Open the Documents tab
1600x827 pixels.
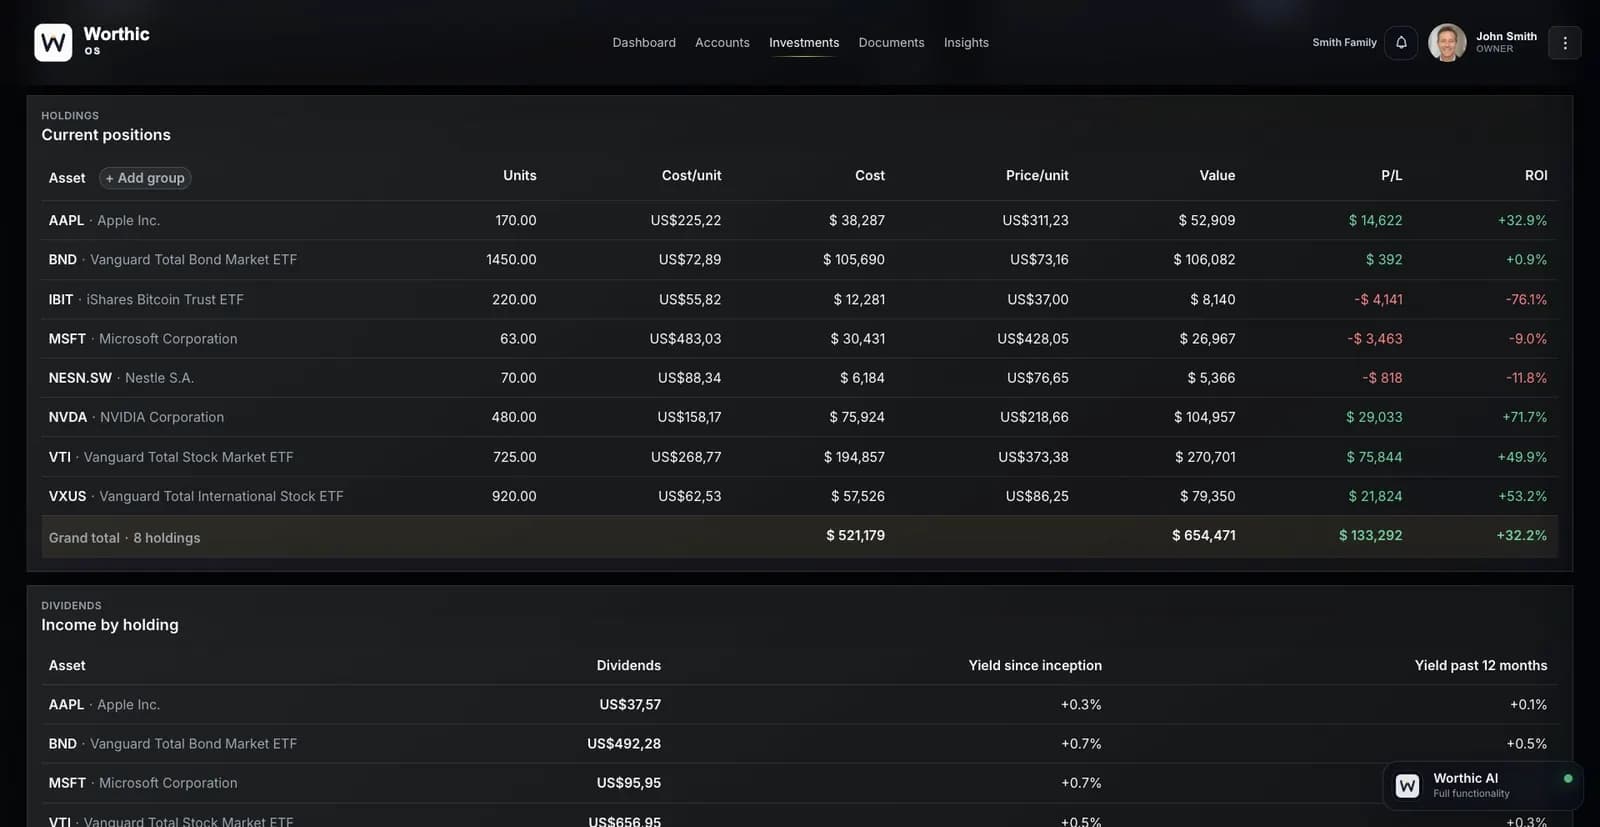891,43
